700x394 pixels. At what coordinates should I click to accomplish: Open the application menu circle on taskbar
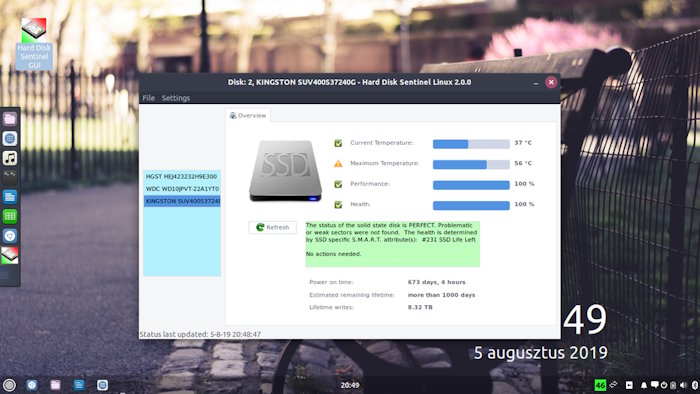[9, 385]
